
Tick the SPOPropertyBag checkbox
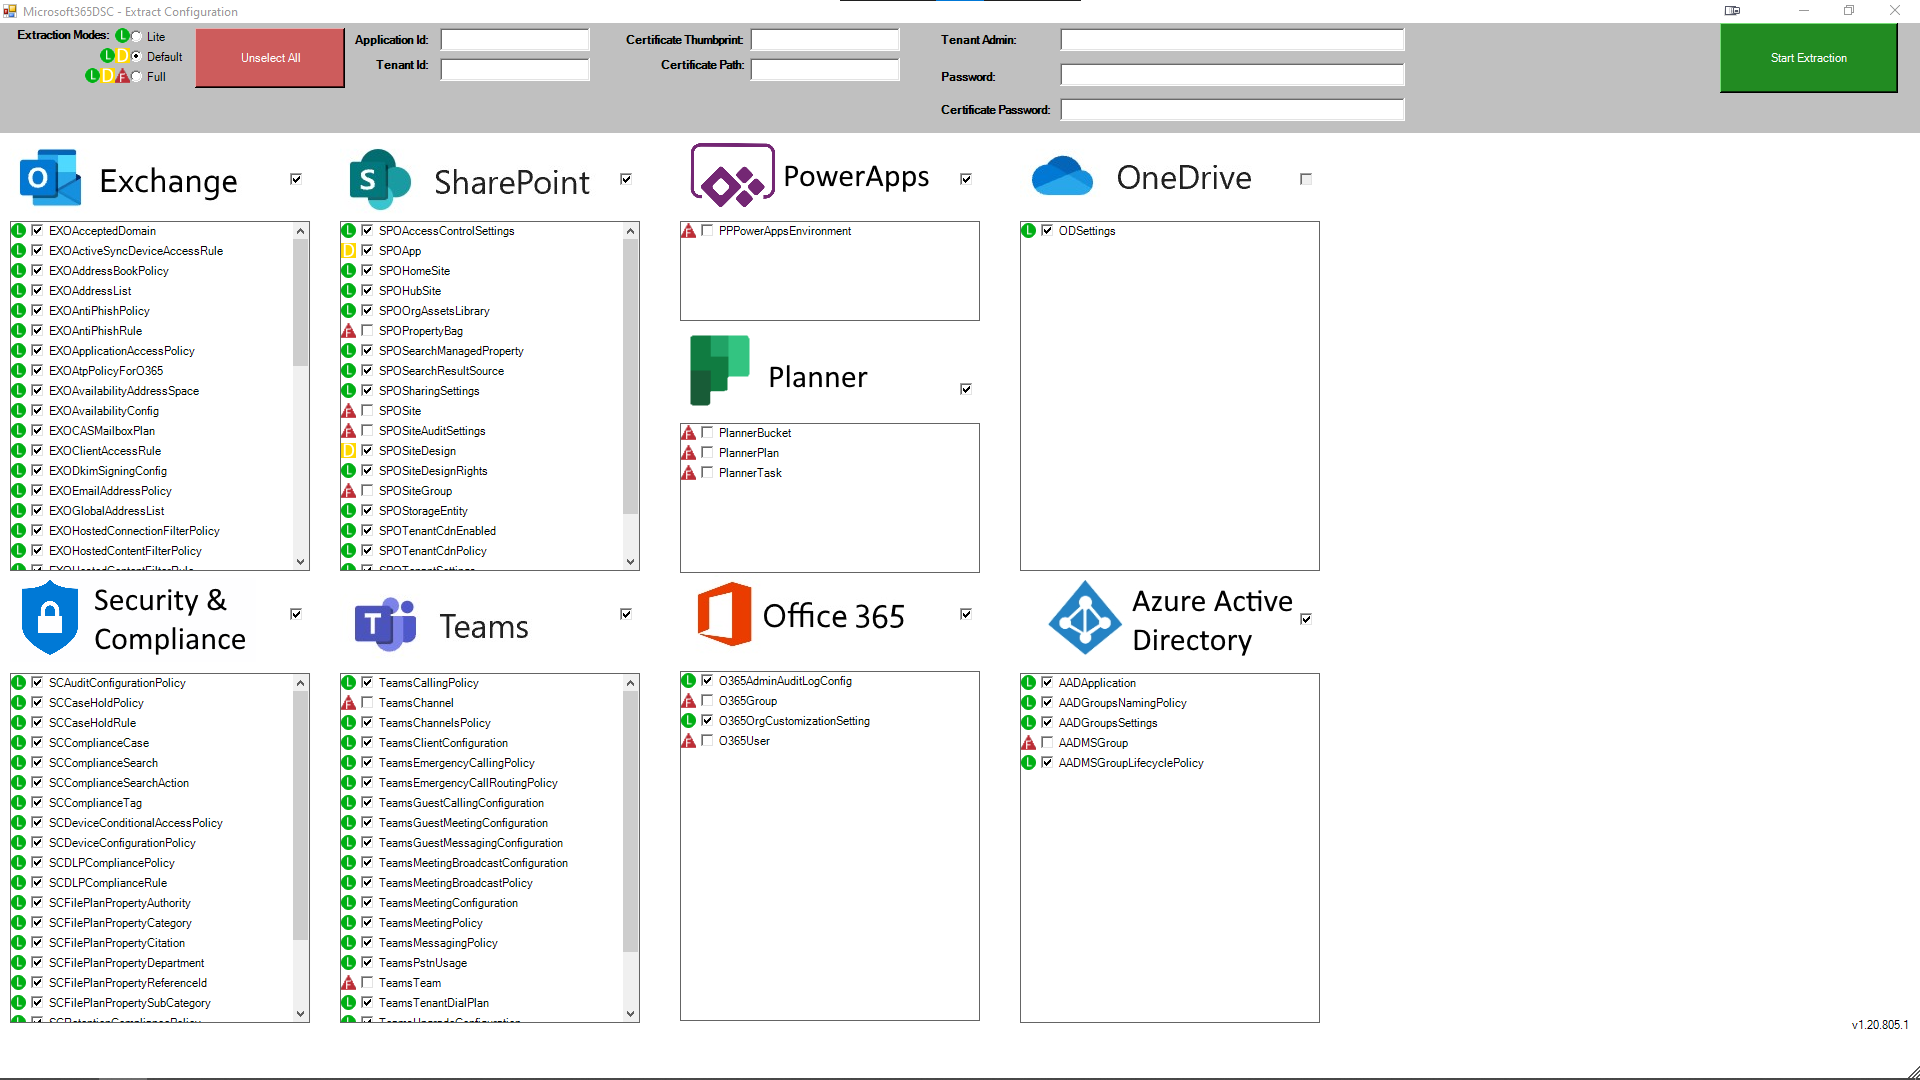[367, 331]
